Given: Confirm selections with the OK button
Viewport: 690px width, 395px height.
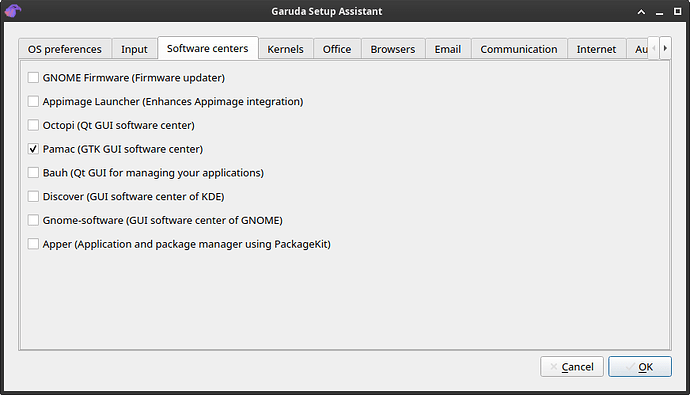Looking at the screenshot, I should 640,367.
